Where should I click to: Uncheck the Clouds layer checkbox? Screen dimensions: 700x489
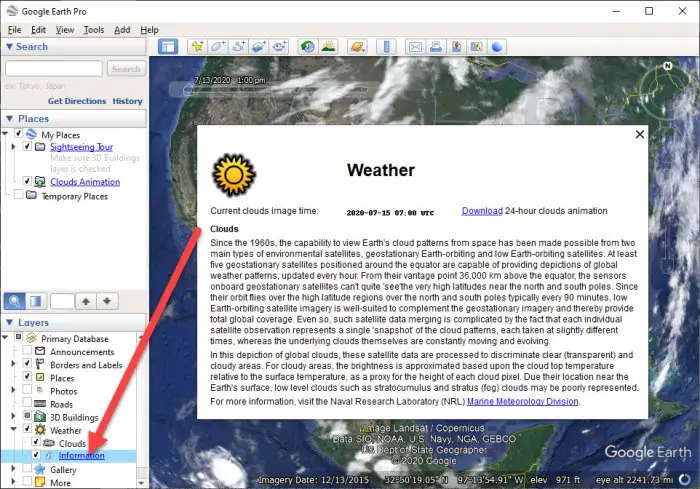[x=36, y=442]
